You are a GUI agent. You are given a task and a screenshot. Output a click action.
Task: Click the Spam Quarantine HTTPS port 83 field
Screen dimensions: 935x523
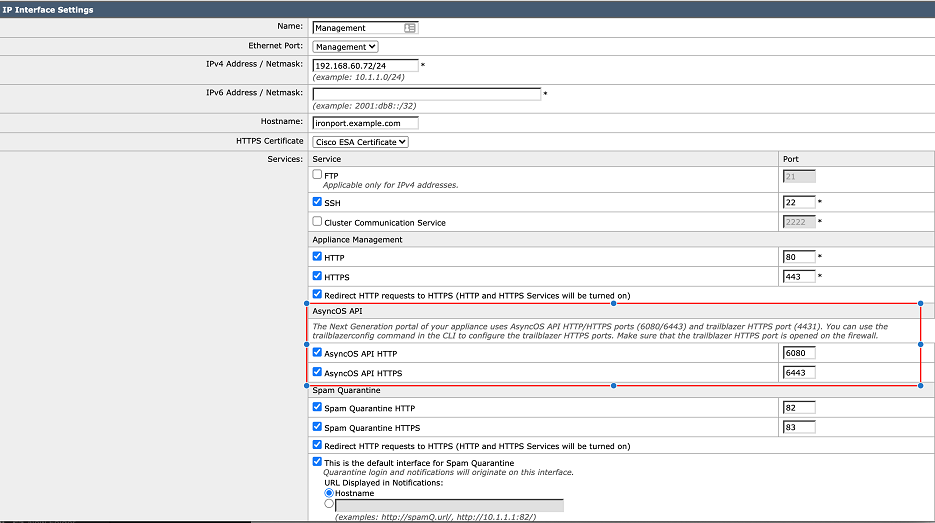[798, 428]
